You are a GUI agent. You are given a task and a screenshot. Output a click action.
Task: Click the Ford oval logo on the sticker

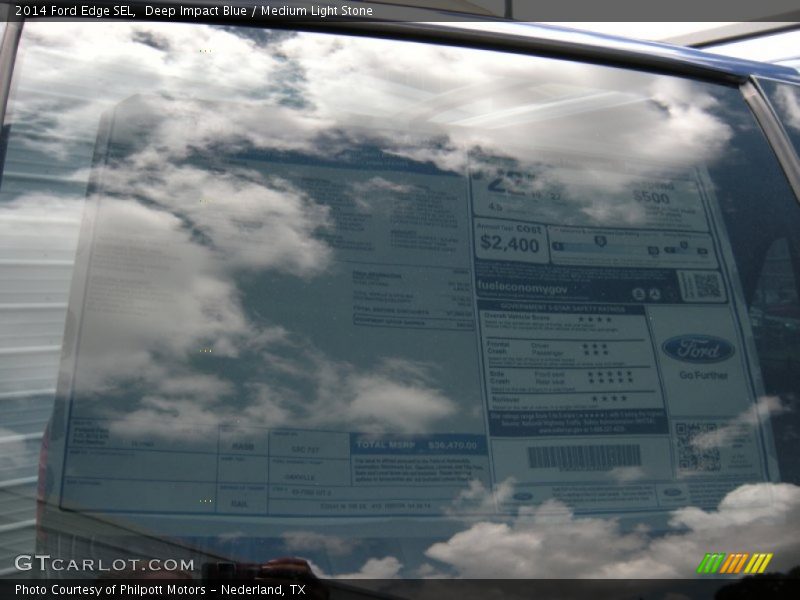click(698, 349)
